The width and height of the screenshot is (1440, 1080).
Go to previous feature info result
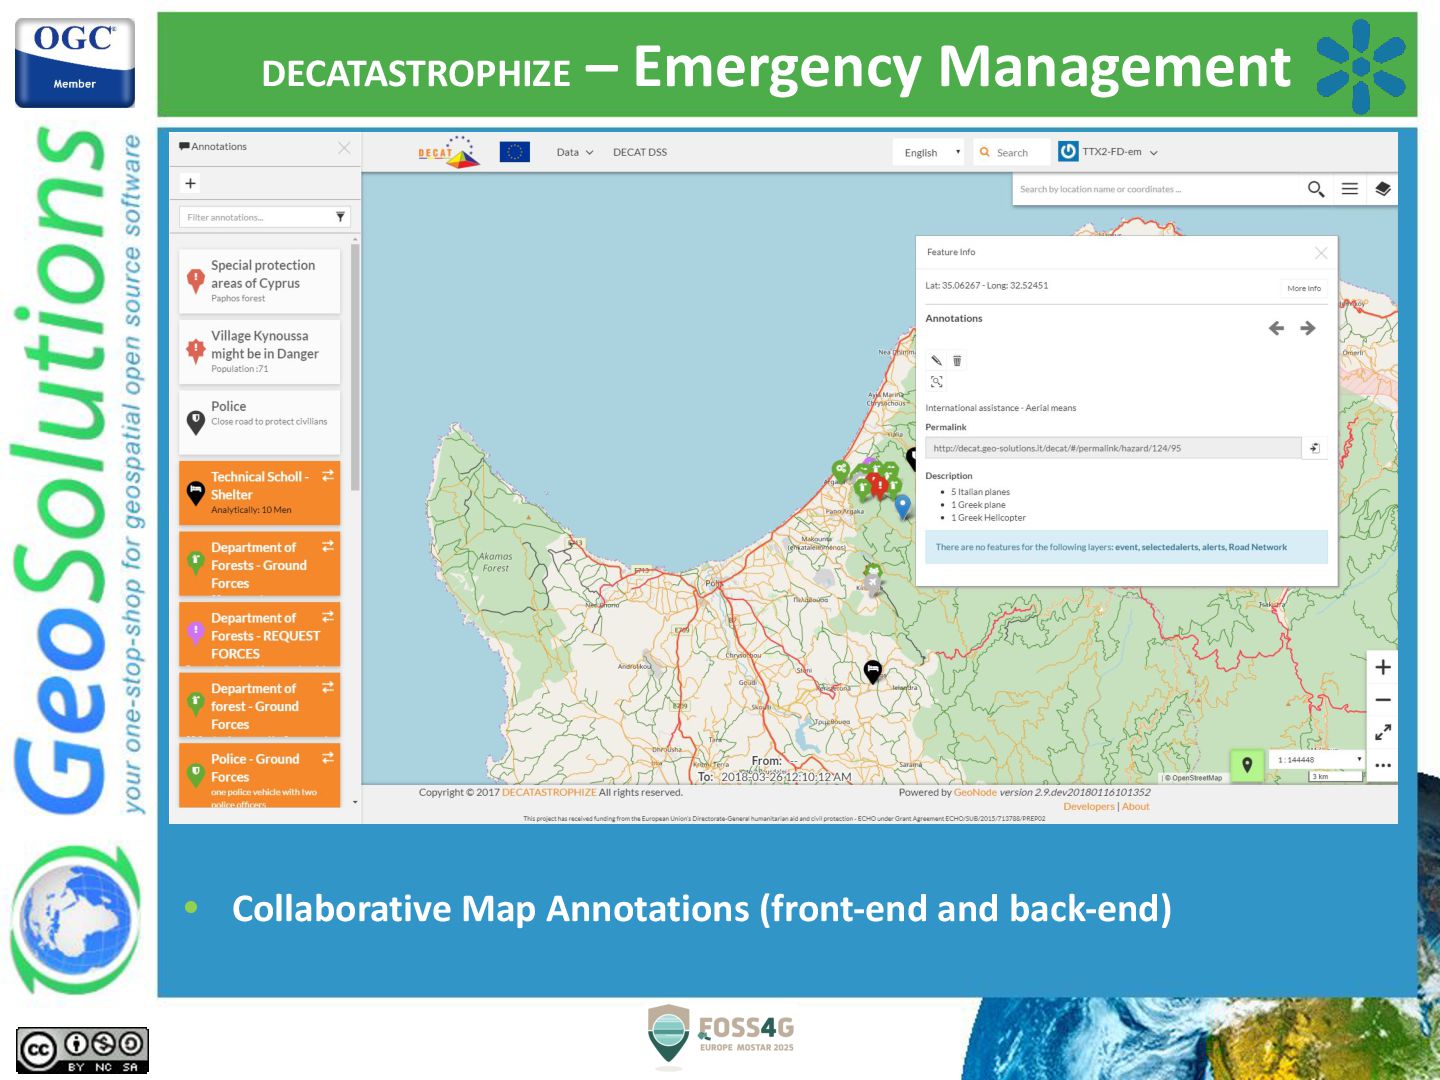[1276, 328]
